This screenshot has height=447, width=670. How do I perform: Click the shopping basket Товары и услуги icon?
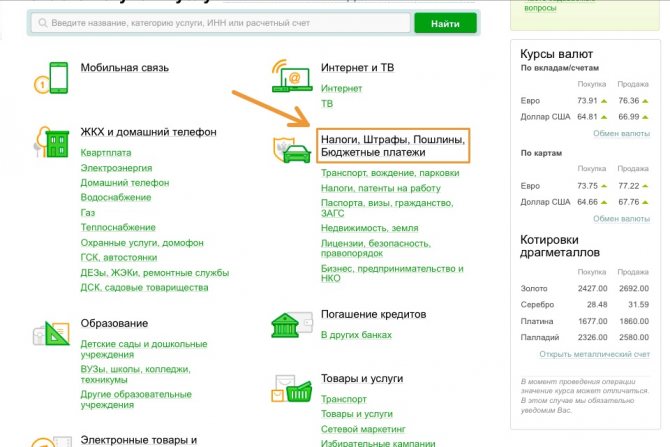[291, 388]
